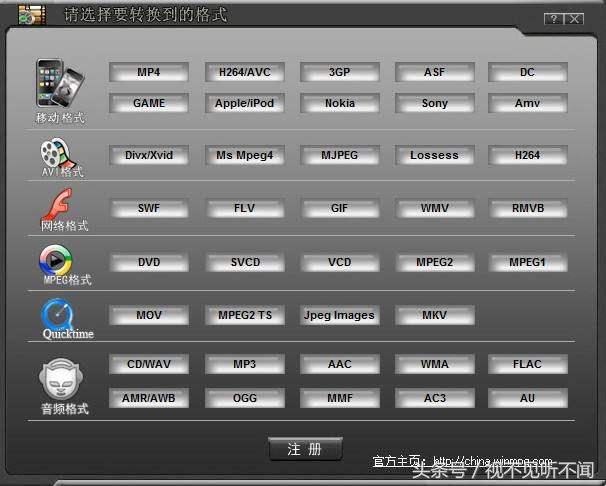
Task: Choose FLAC audio output
Action: pos(527,365)
